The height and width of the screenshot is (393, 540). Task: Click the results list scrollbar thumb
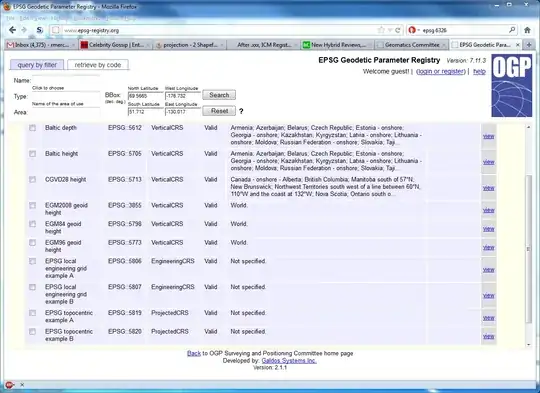pyautogui.click(x=529, y=249)
